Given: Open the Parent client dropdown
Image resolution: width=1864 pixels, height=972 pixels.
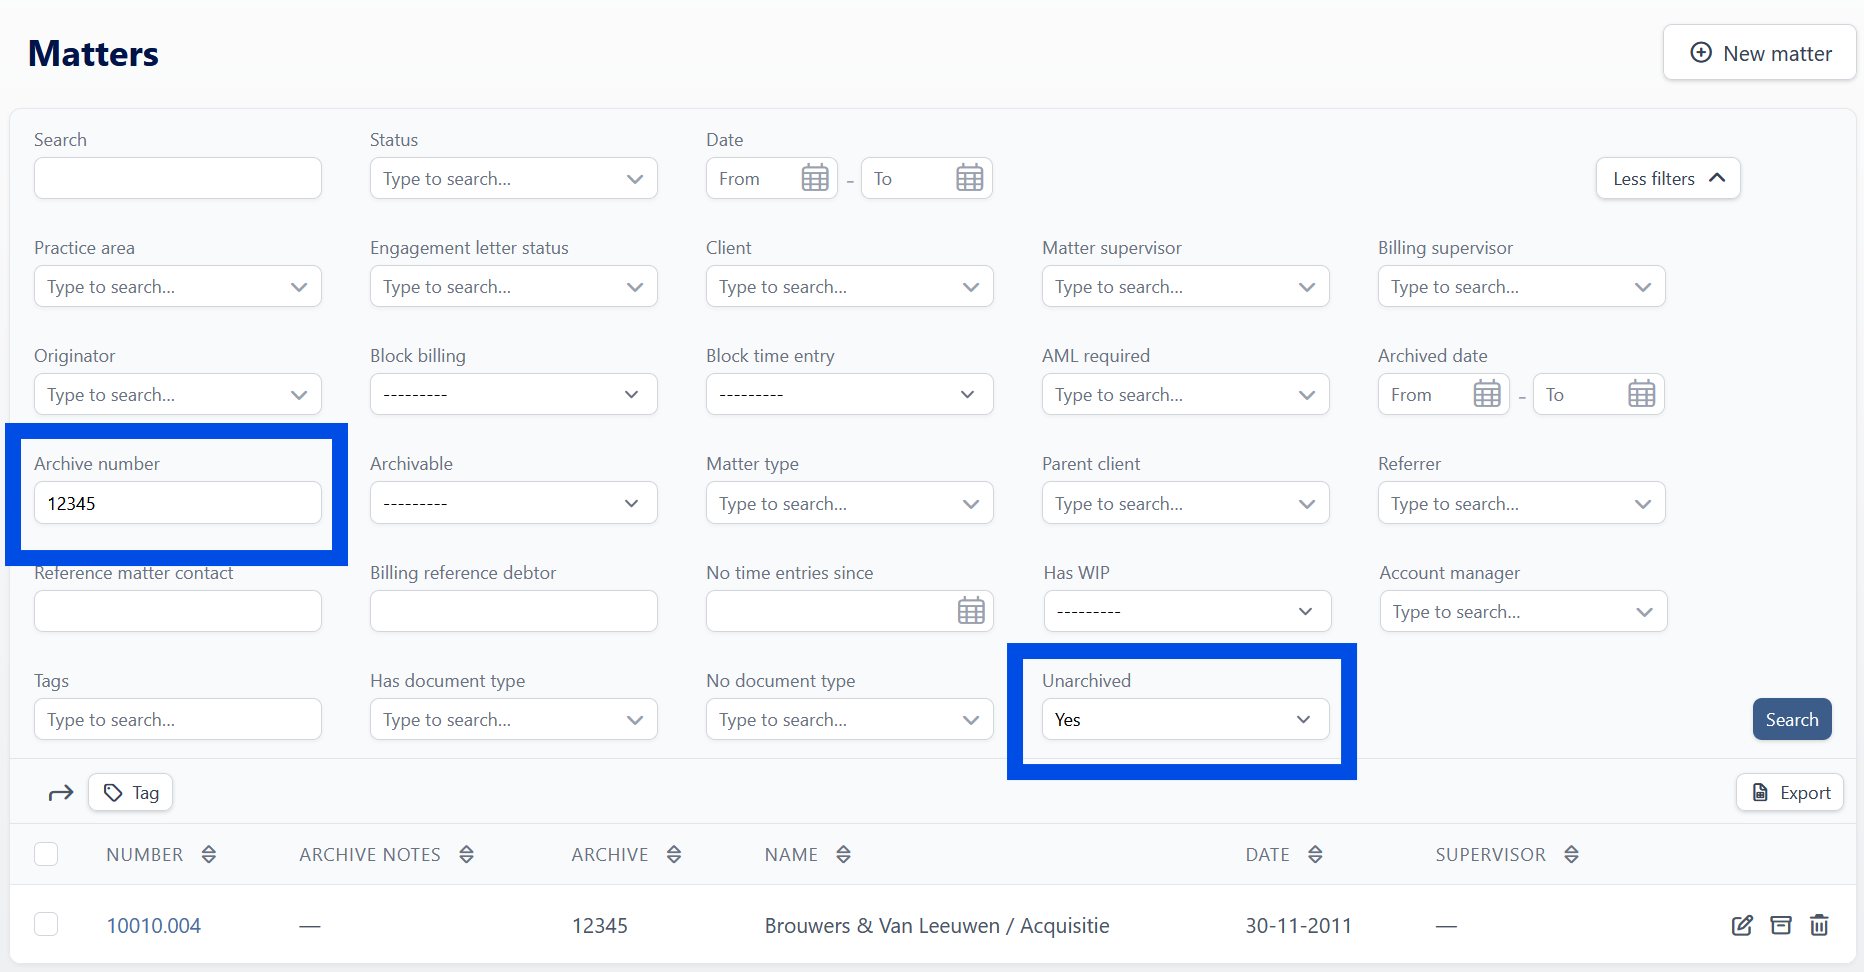Looking at the screenshot, I should [1186, 503].
